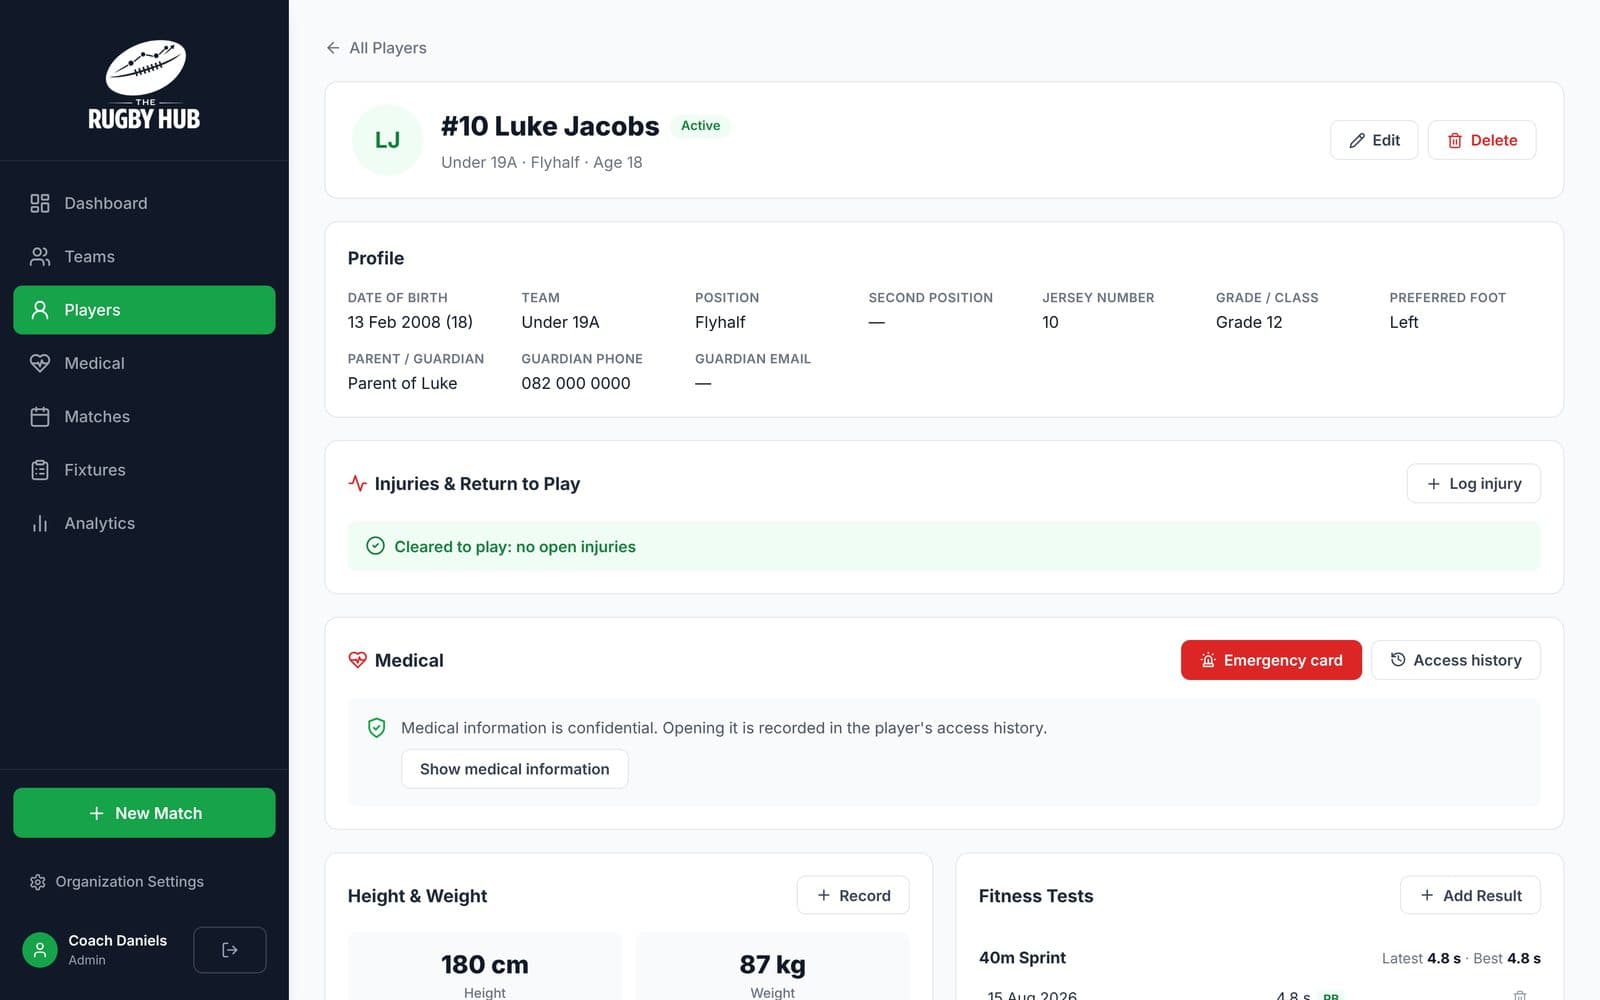Image resolution: width=1600 pixels, height=1000 pixels.
Task: Click the cleared-to-play checkmark icon
Action: [x=375, y=546]
